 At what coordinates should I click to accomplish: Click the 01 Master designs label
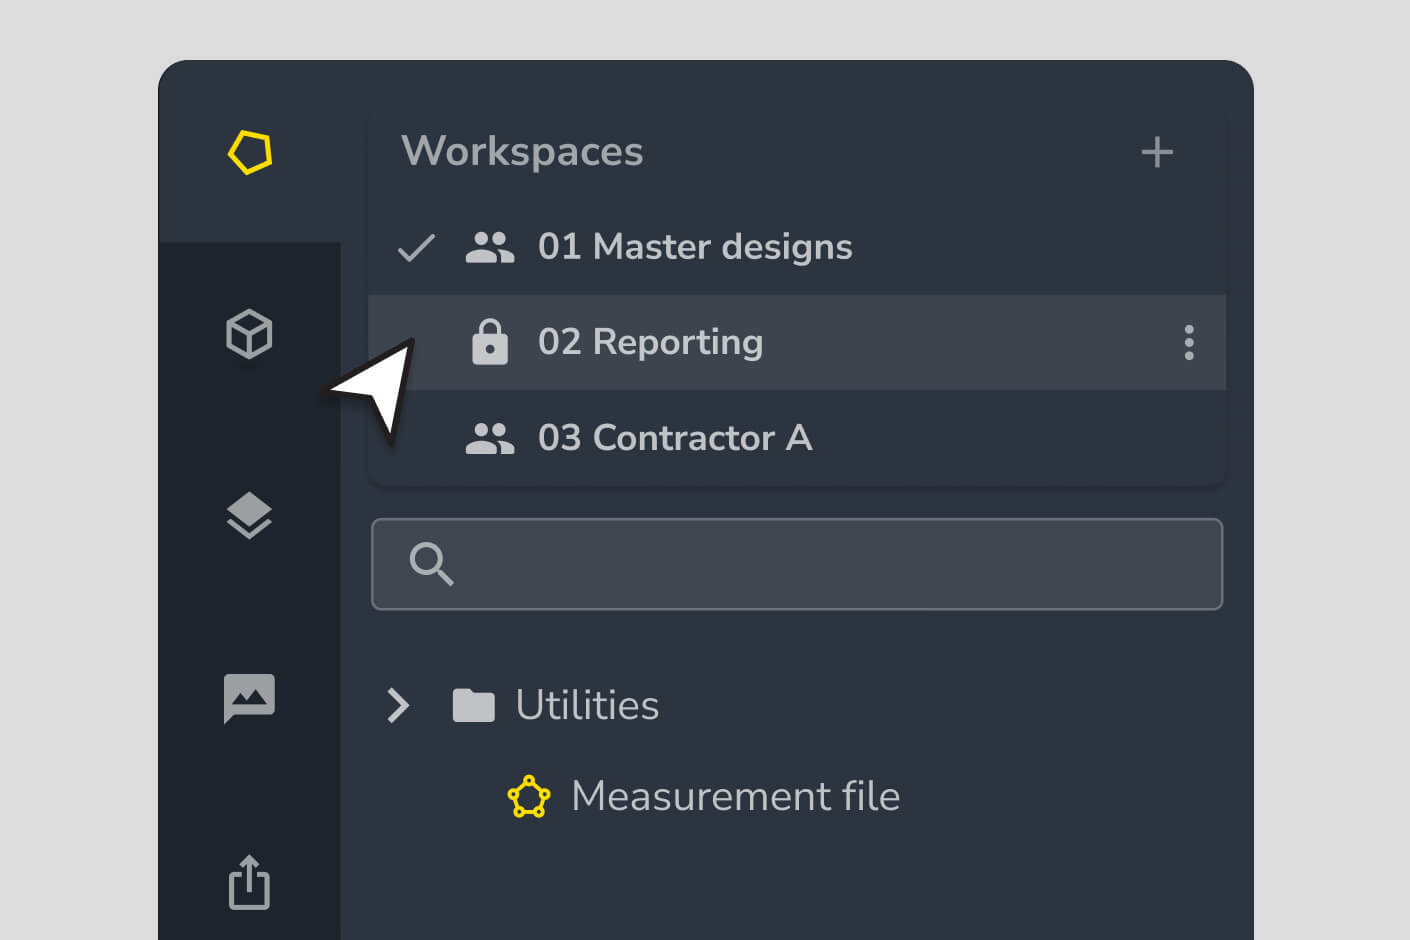[x=695, y=247]
